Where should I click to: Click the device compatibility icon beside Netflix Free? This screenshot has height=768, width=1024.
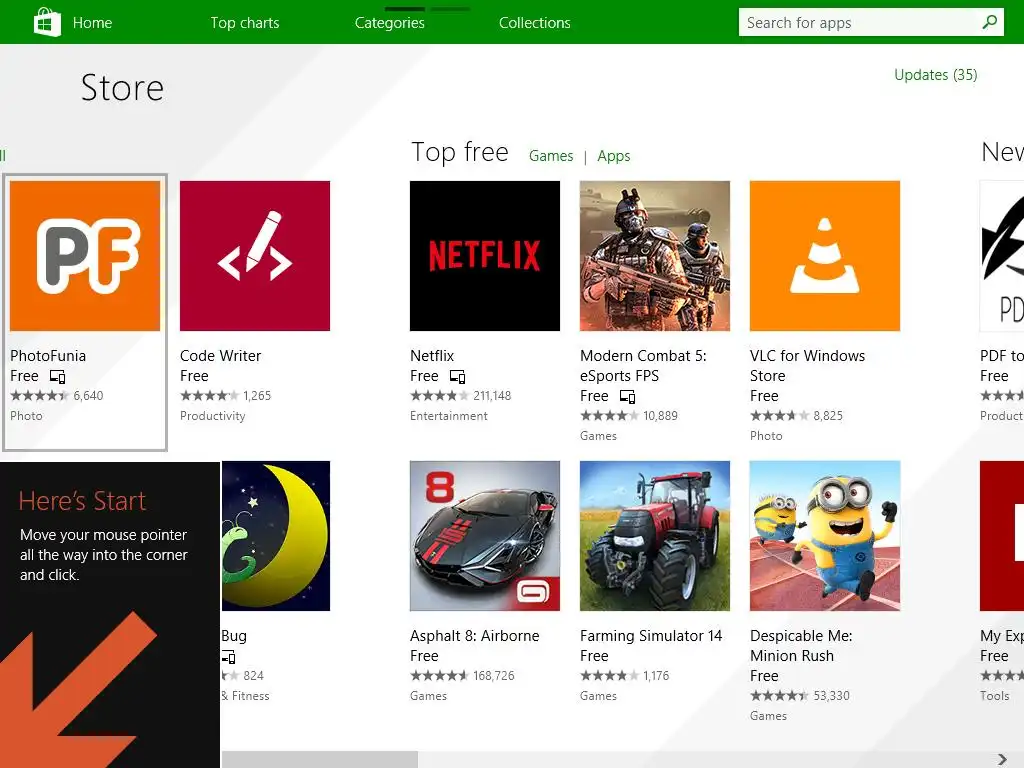point(457,377)
